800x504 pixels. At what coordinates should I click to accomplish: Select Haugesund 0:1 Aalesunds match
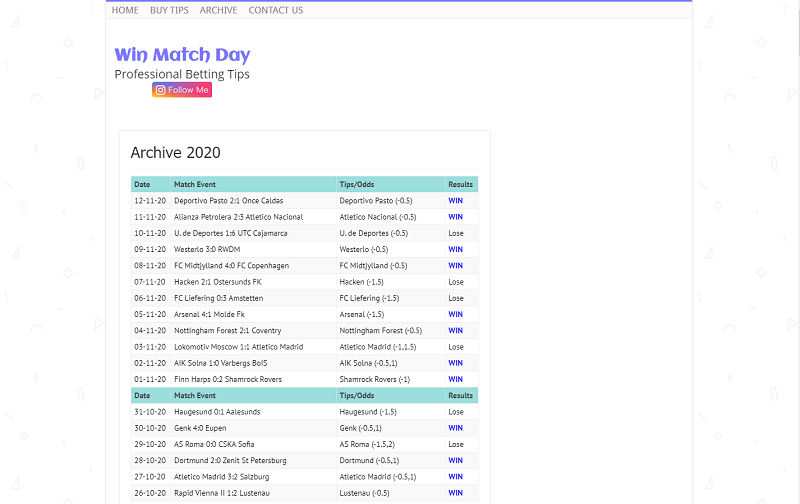217,412
